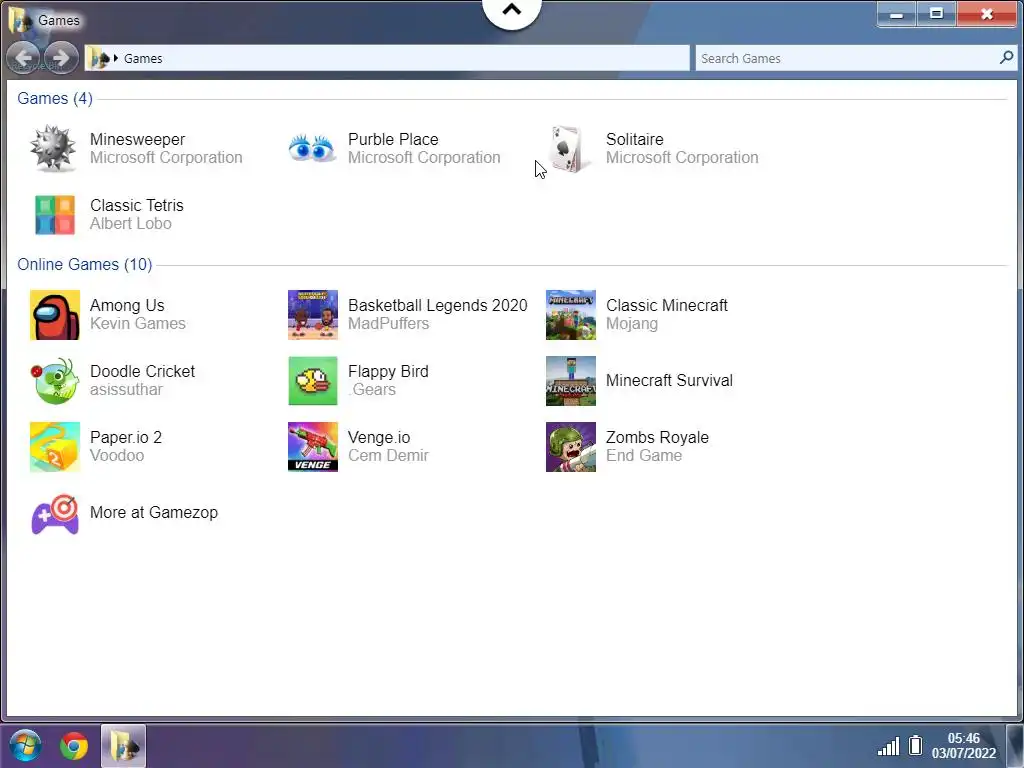This screenshot has width=1024, height=768.
Task: Open the Zombs Royale soldier icon
Action: pyautogui.click(x=571, y=447)
